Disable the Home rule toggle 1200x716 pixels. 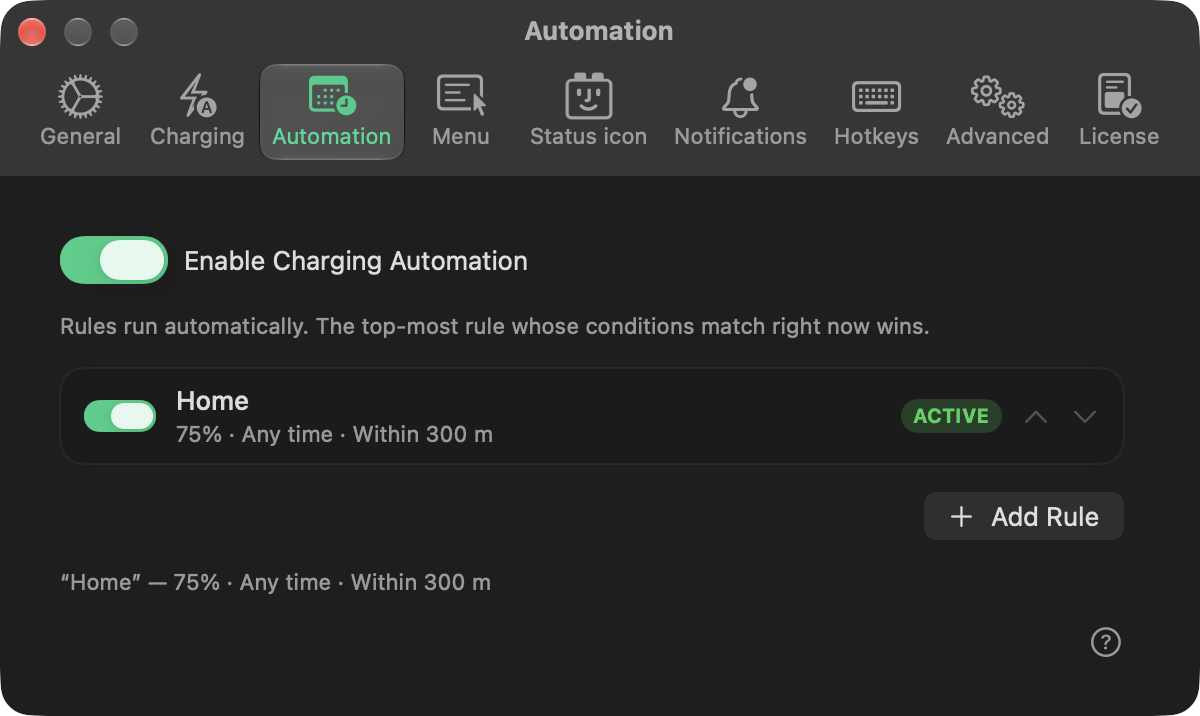click(120, 416)
